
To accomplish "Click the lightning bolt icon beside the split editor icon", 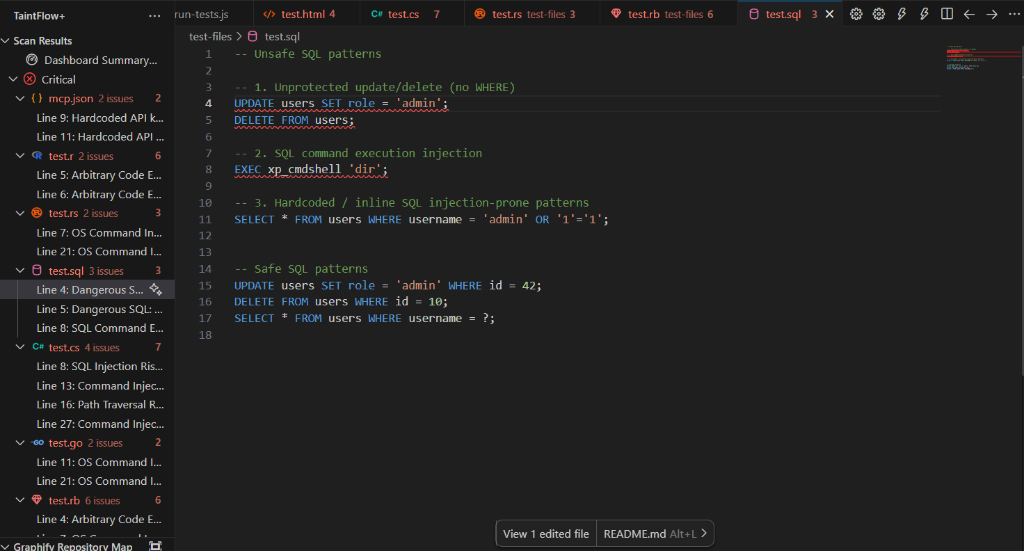I will [924, 14].
